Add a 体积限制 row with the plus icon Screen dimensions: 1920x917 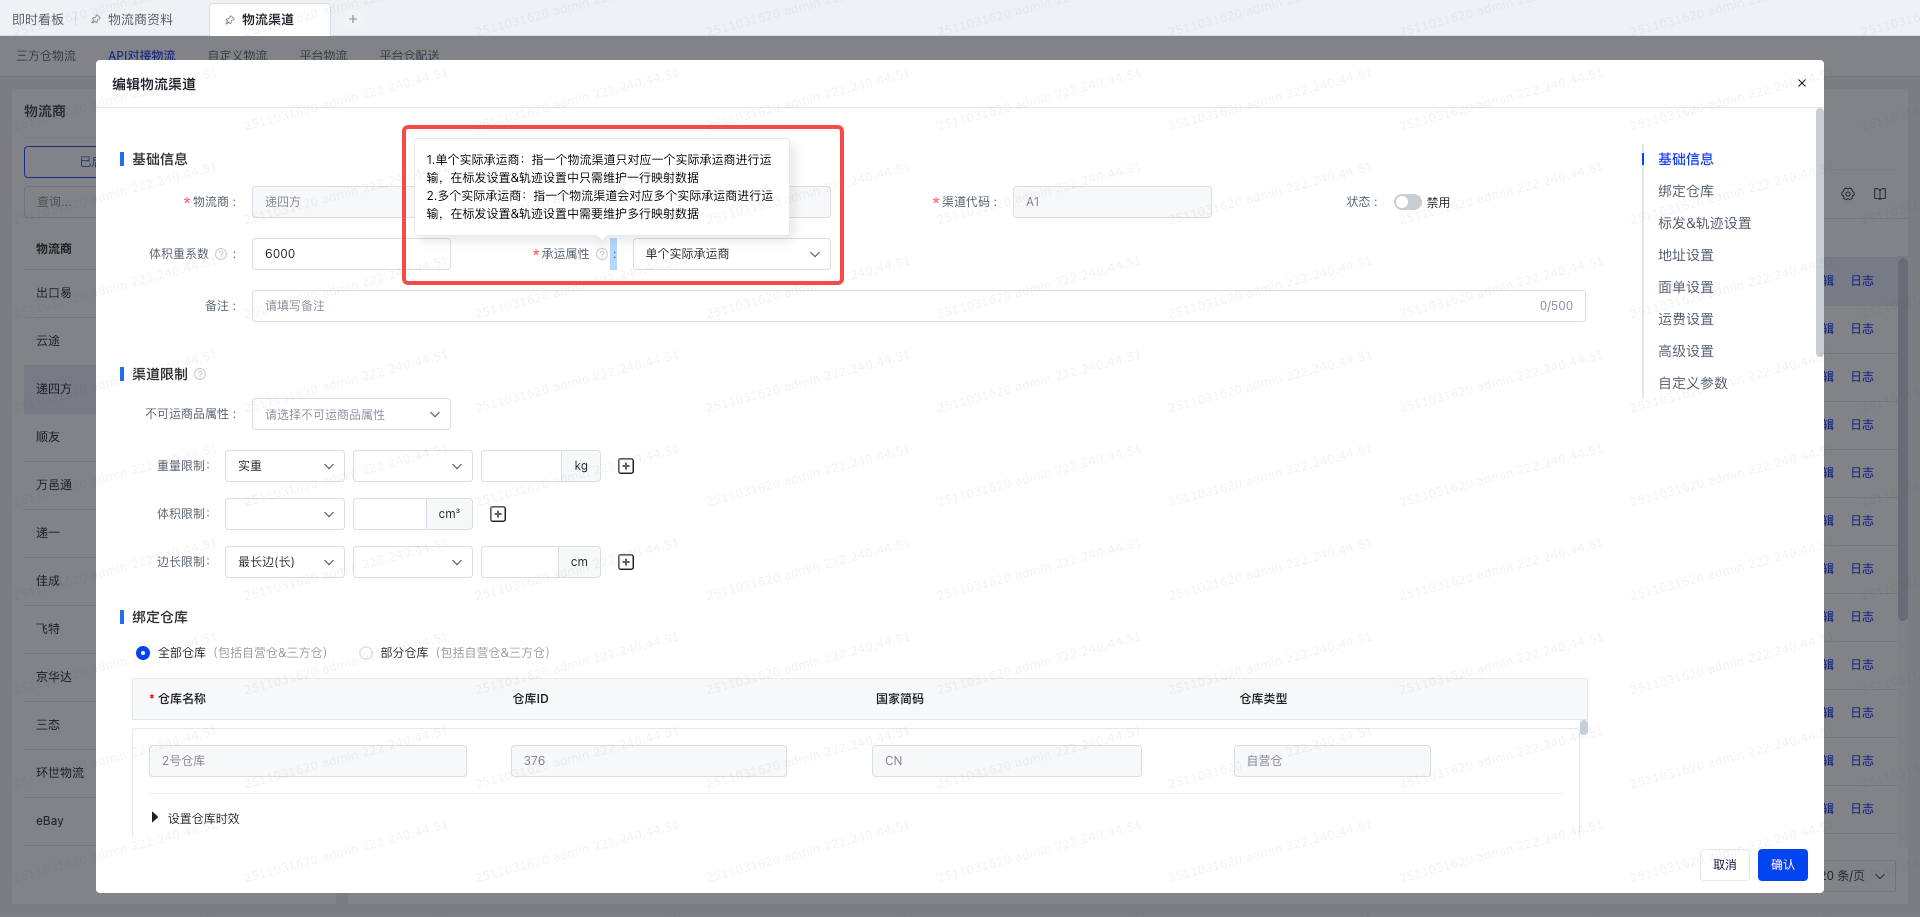coord(498,514)
